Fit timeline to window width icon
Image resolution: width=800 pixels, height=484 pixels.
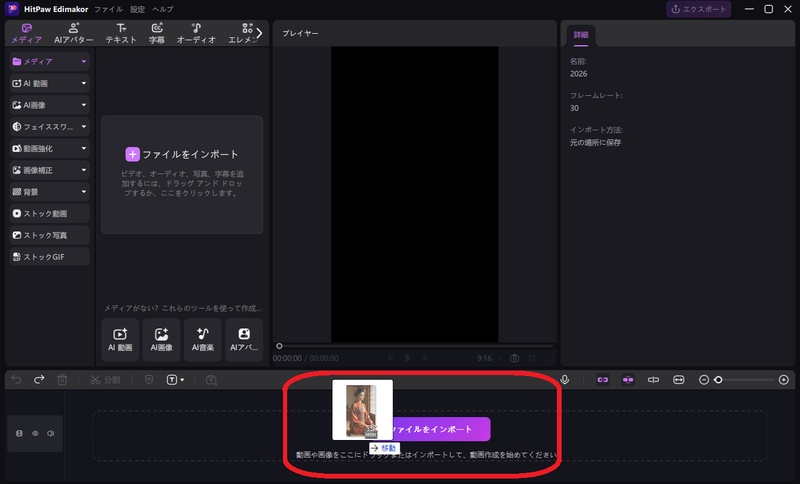[x=679, y=379]
